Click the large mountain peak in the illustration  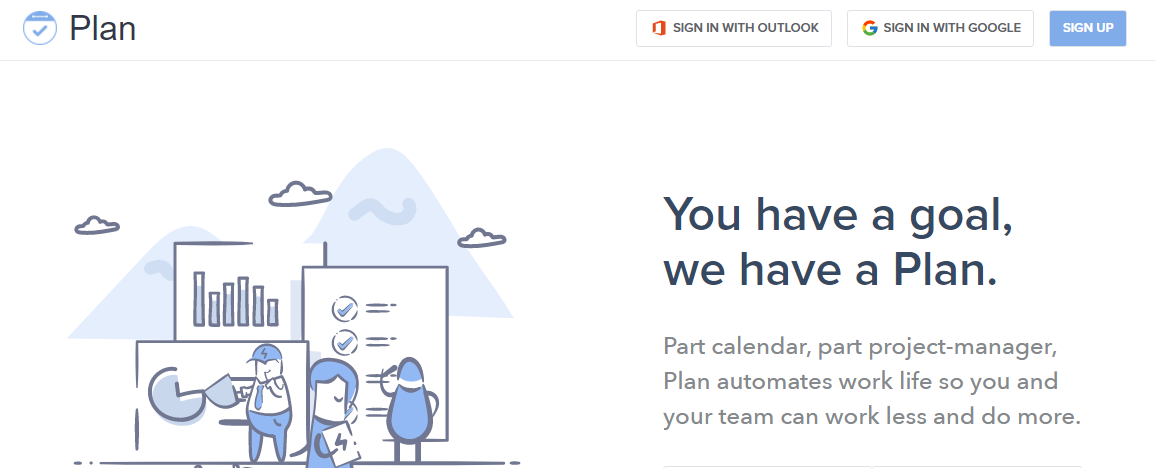398,221
